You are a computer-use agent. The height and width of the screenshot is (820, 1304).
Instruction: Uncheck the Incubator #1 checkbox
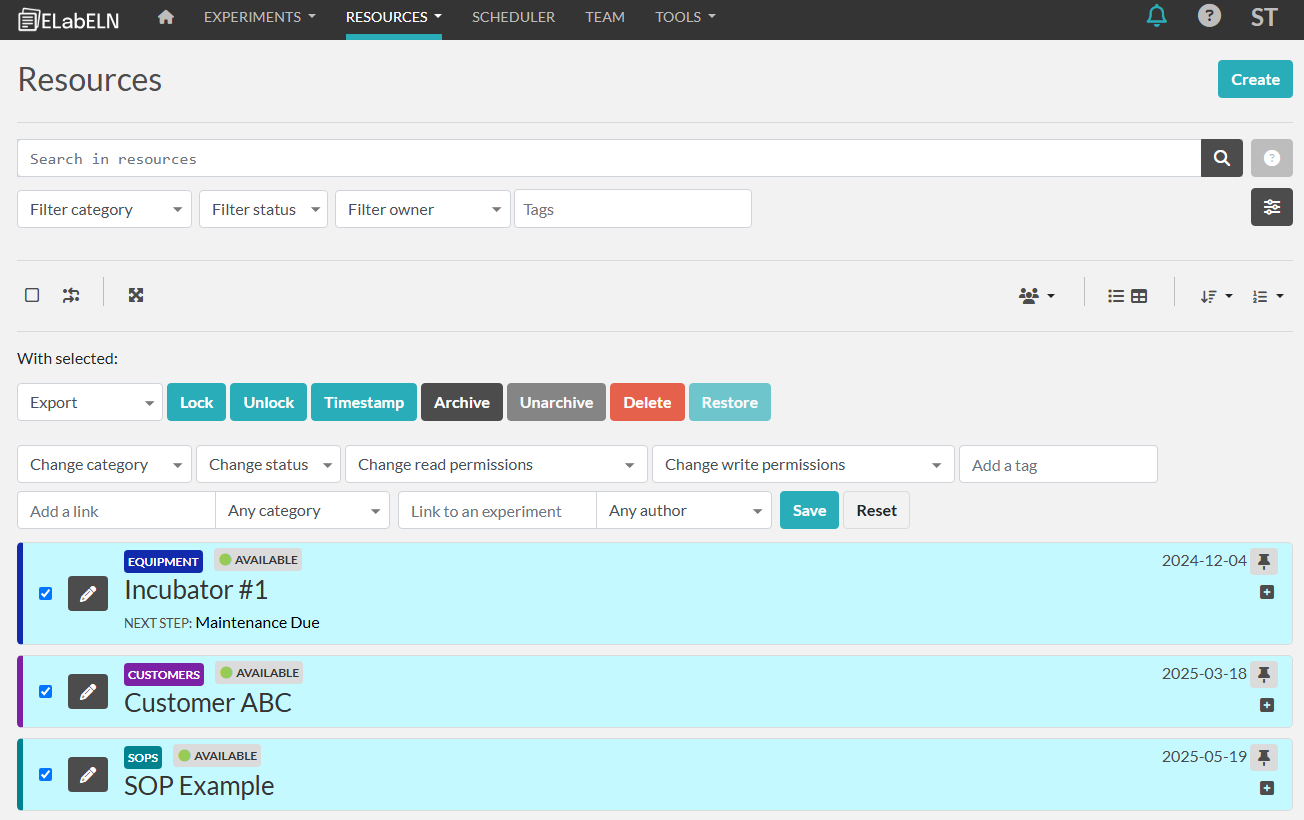click(45, 593)
